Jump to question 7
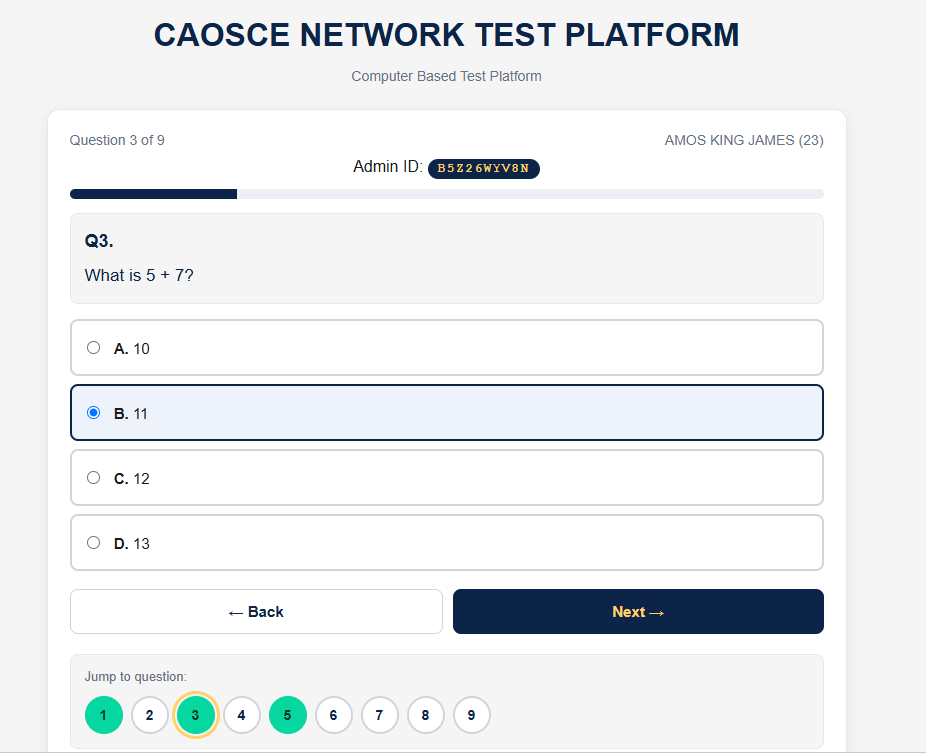 [379, 715]
